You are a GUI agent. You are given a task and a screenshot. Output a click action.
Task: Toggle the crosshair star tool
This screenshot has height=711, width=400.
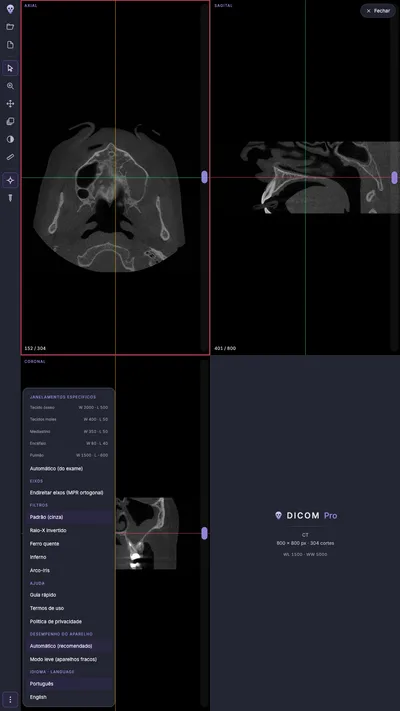pos(10,180)
